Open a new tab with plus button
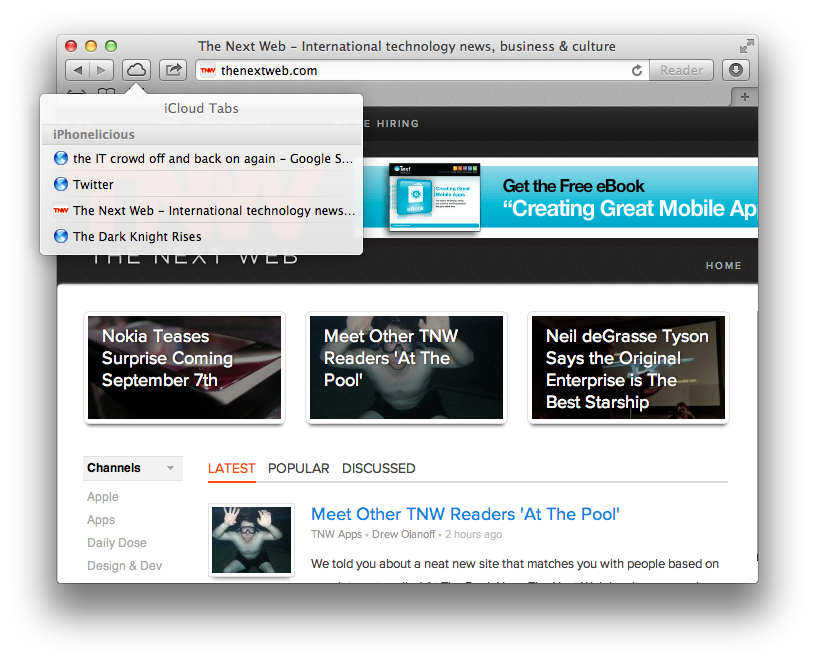 744,97
